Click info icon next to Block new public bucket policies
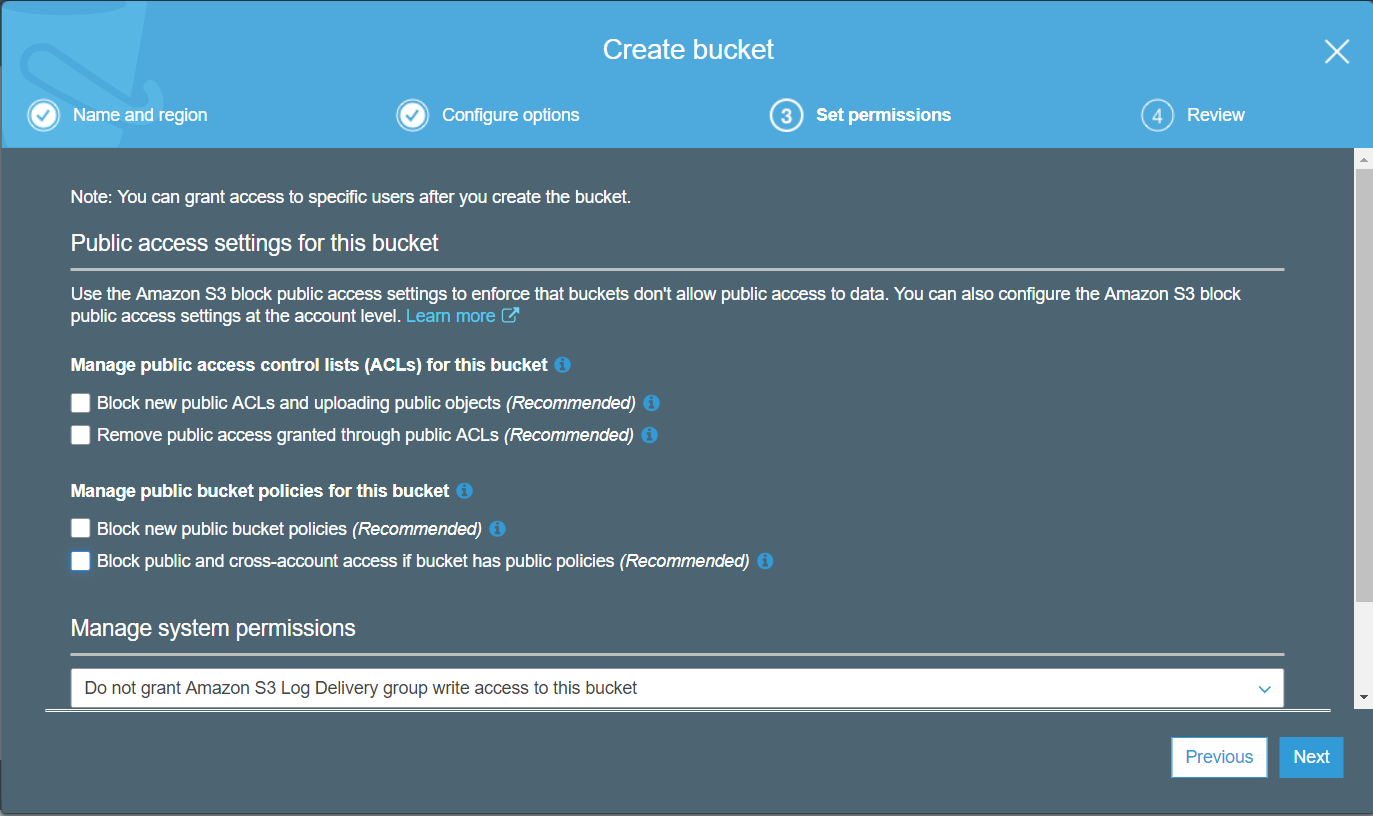The image size is (1373, 816). pyautogui.click(x=497, y=529)
